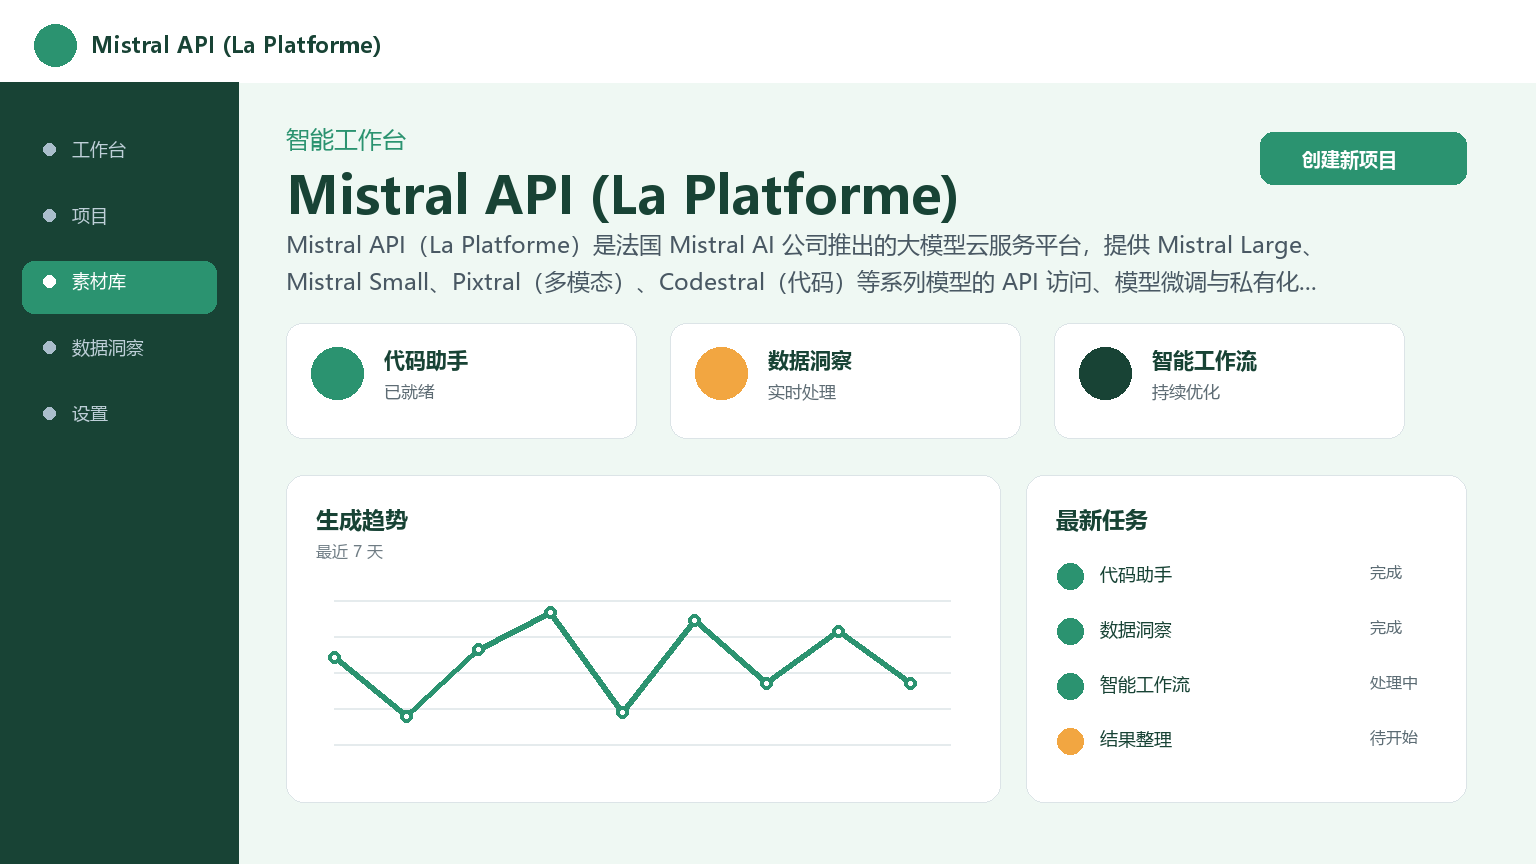
Task: Click the 持续优化 status text
Action: pyautogui.click(x=1186, y=392)
